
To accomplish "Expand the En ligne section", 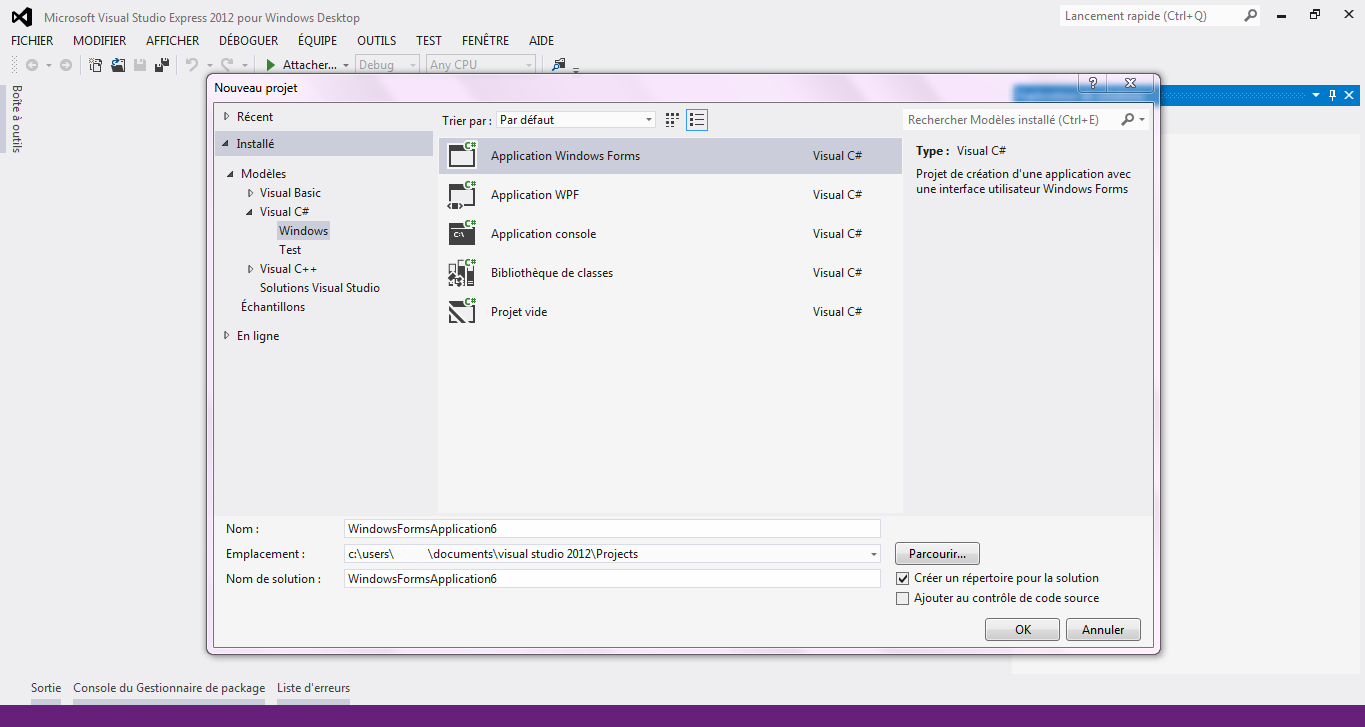I will pyautogui.click(x=227, y=336).
